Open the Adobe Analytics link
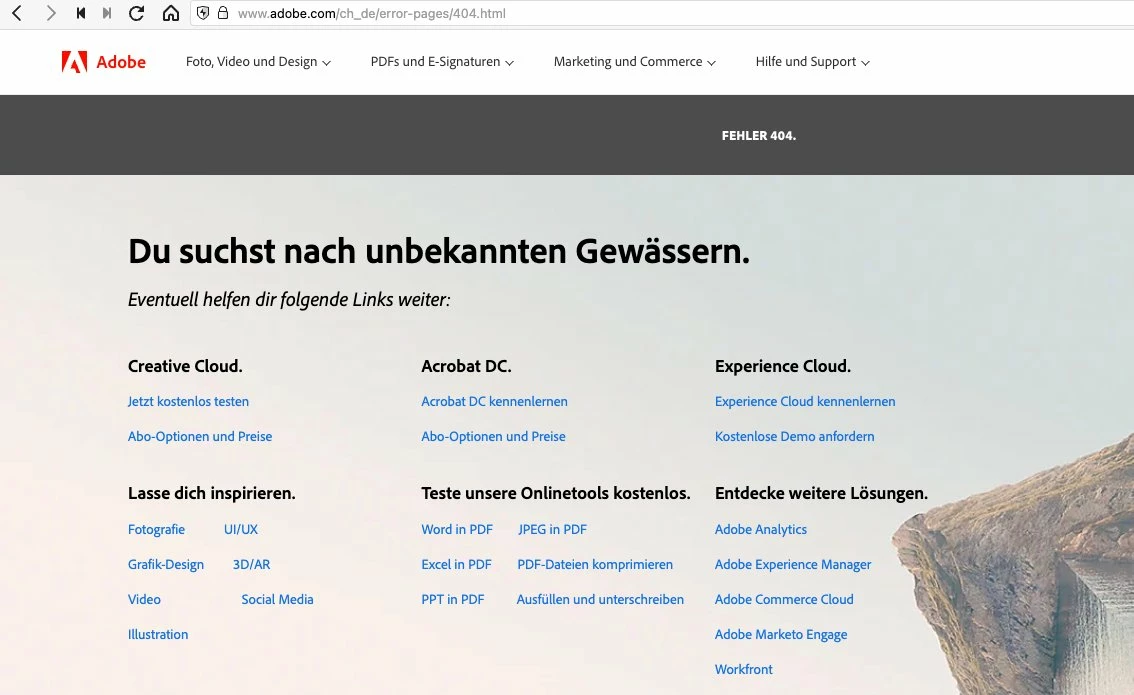The height and width of the screenshot is (695, 1134). pos(760,529)
